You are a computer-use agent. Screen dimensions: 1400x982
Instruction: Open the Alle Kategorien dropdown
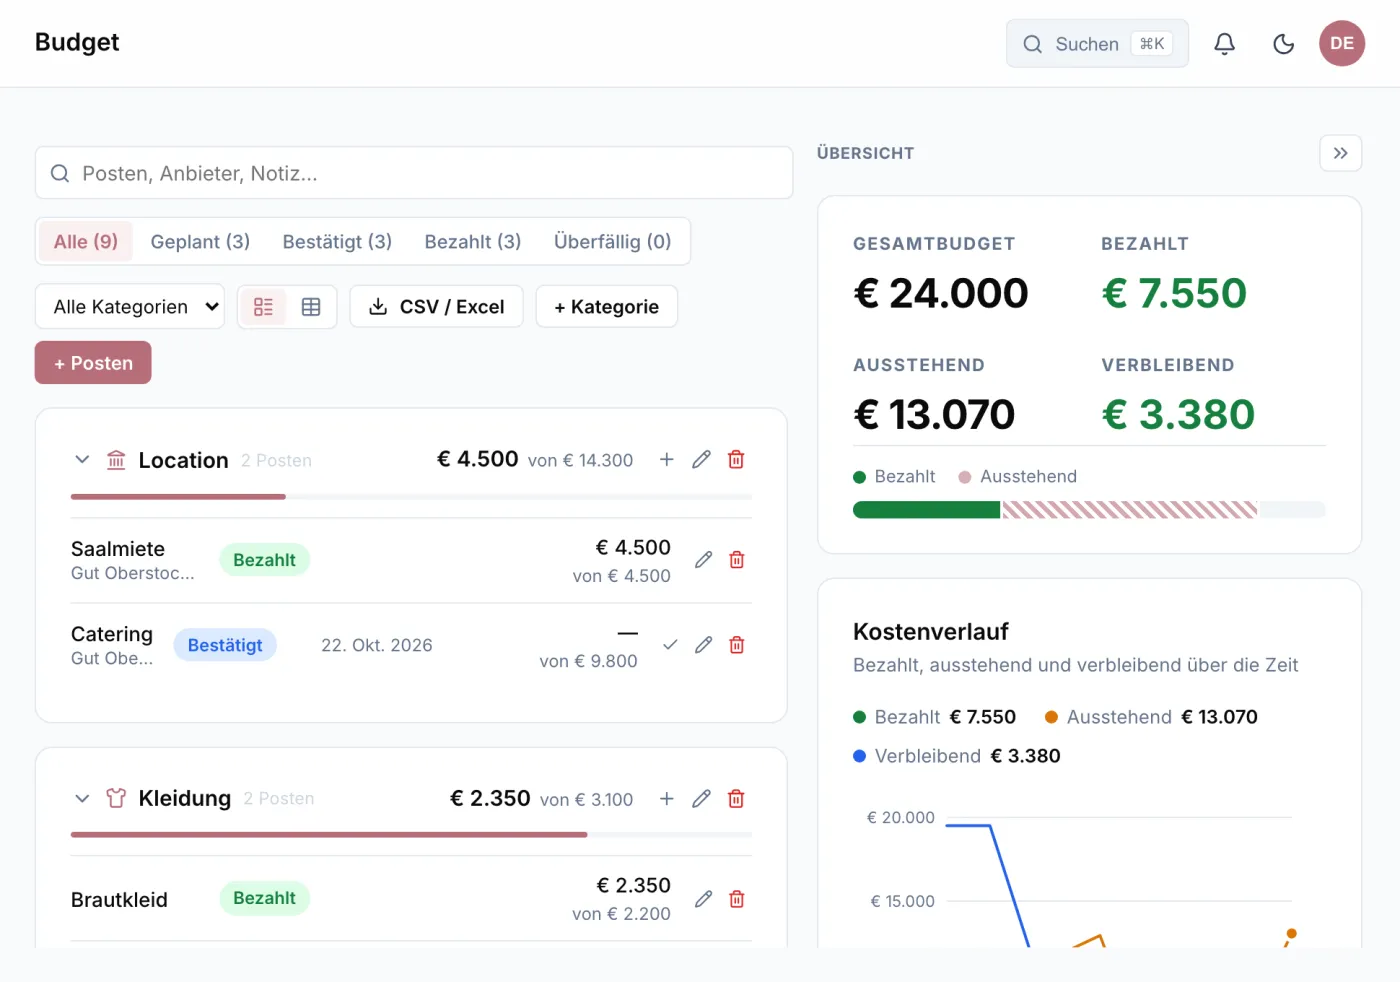130,306
